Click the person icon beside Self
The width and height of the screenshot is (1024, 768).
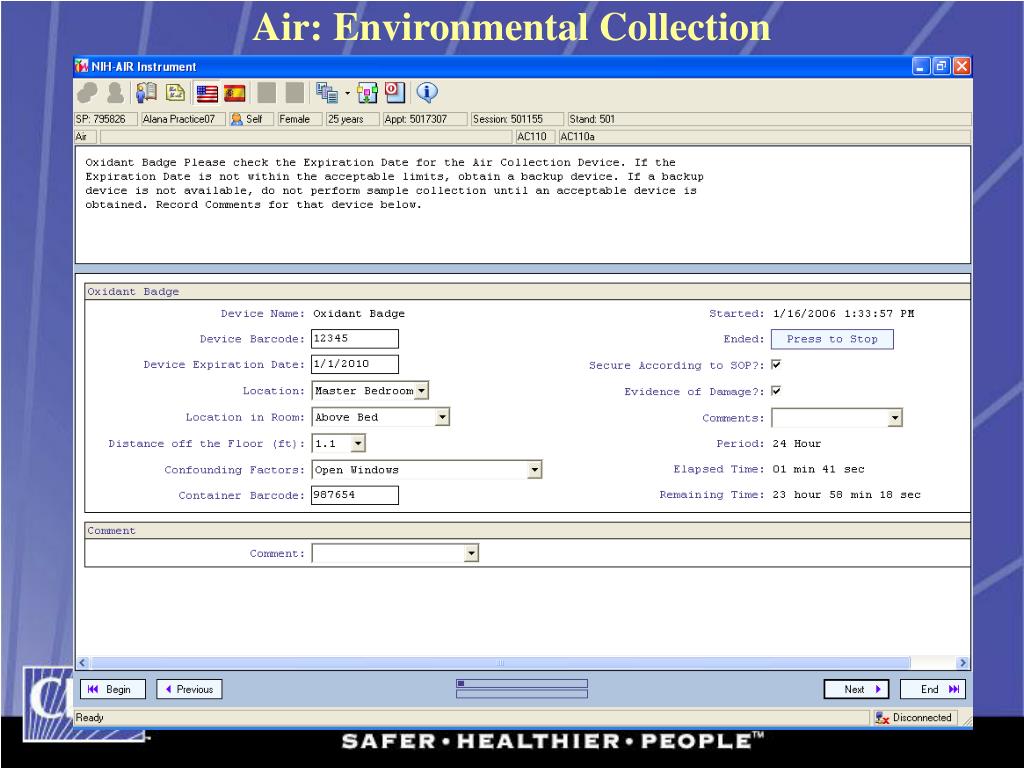coord(236,119)
